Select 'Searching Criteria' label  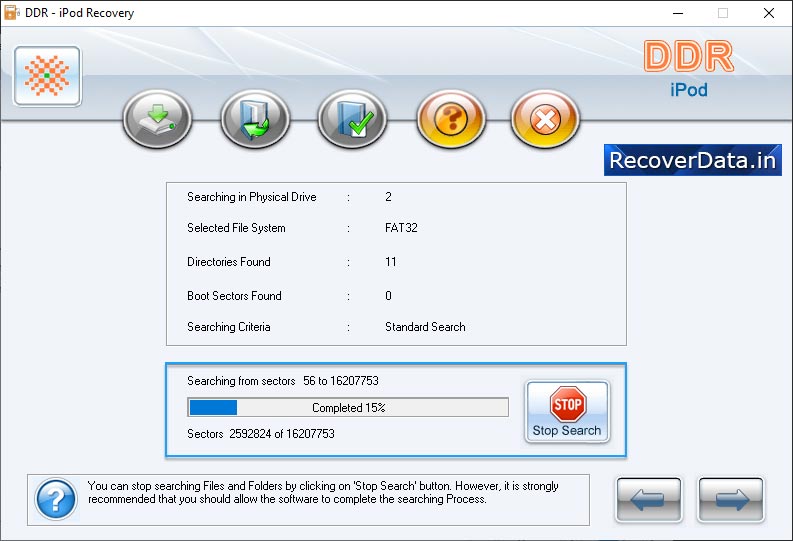tap(229, 327)
